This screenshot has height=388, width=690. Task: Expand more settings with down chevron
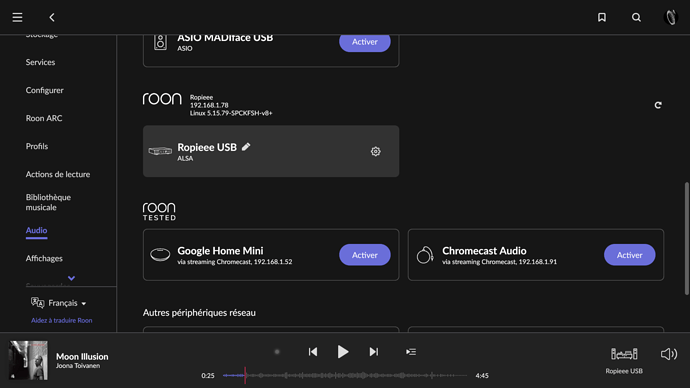point(71,278)
